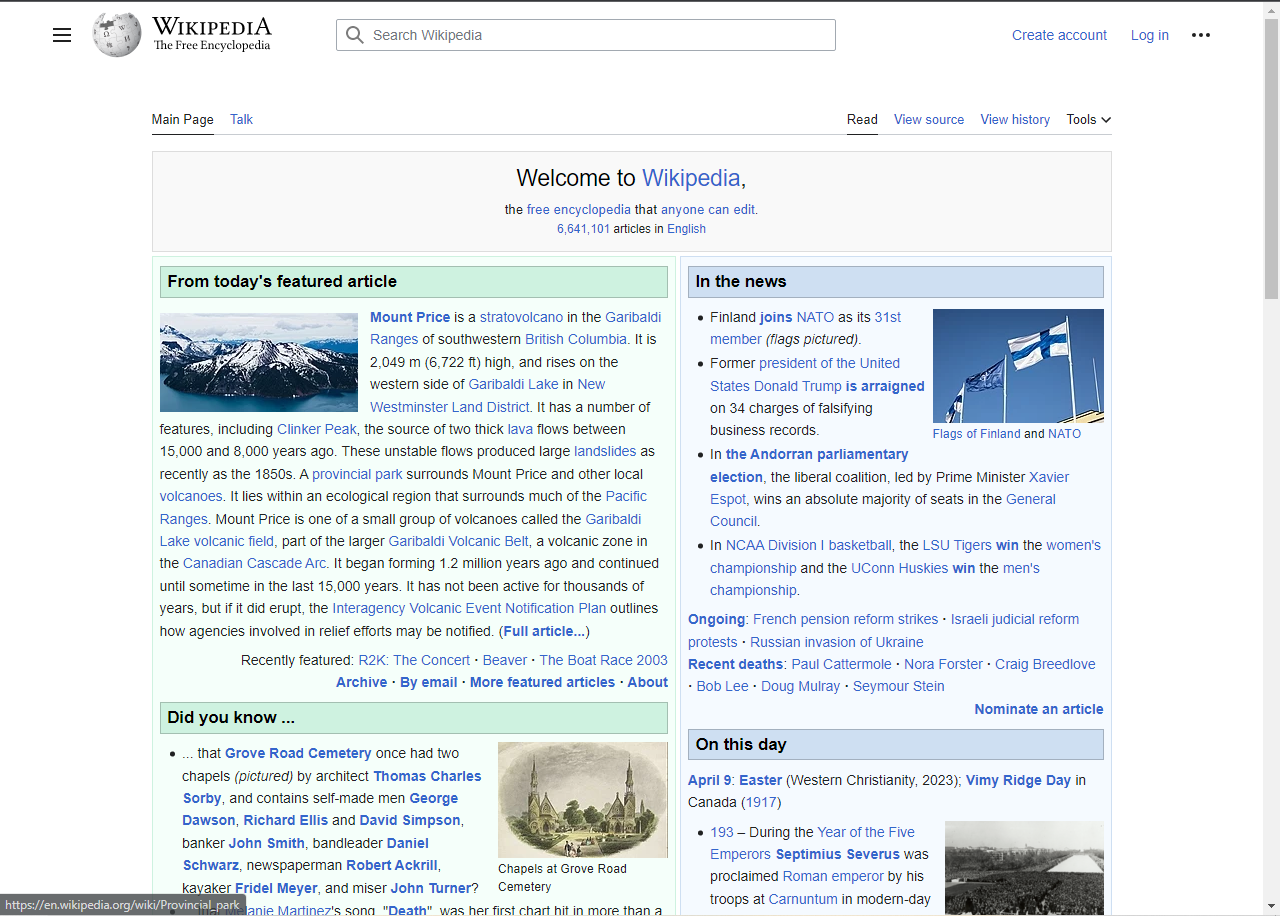
Task: Open the English language link
Action: point(686,229)
